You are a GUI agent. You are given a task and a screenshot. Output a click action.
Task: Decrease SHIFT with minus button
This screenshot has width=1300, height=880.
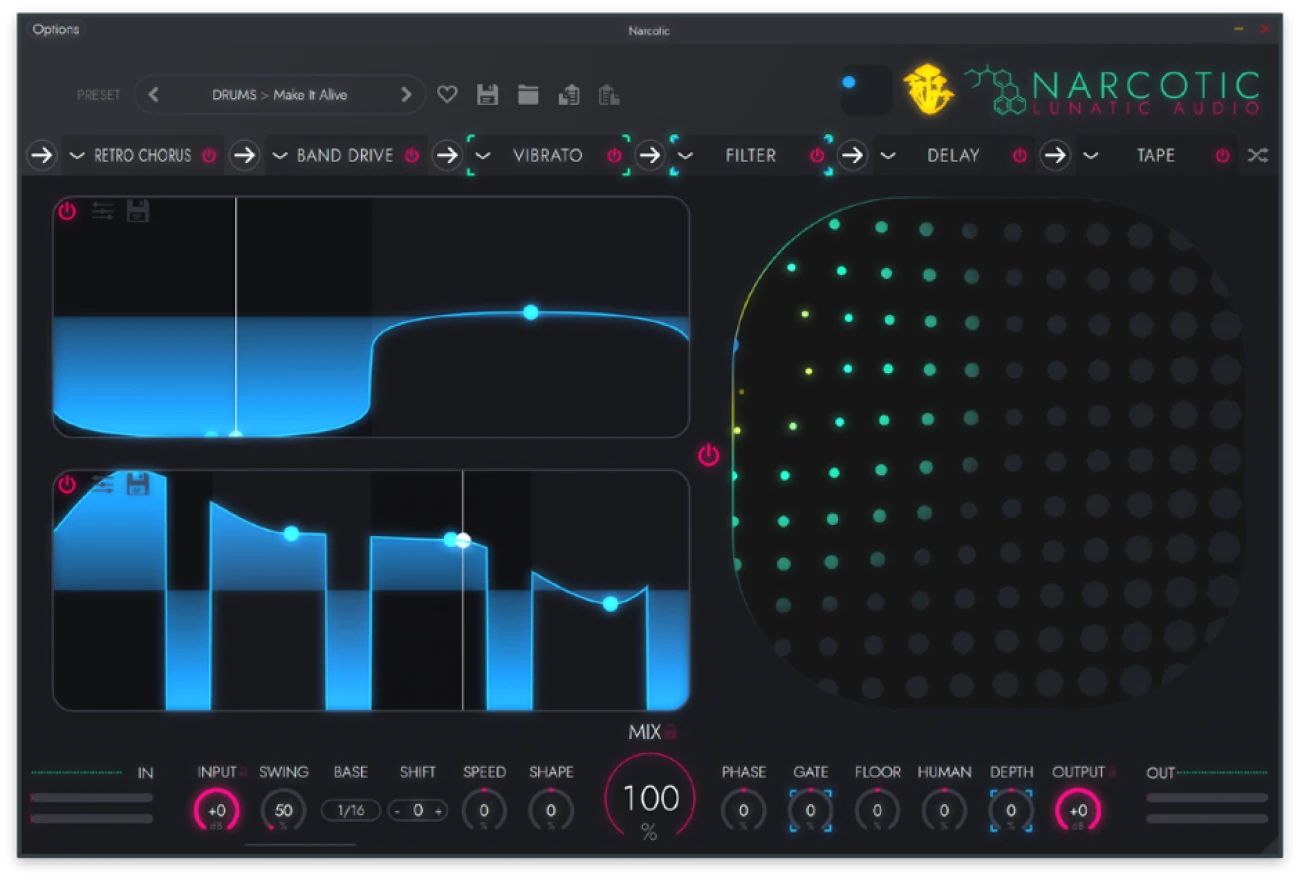398,811
